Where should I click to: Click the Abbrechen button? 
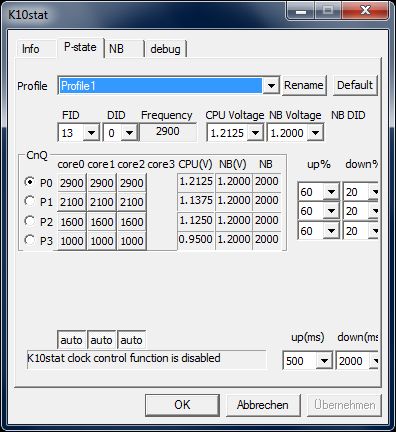pos(263,405)
